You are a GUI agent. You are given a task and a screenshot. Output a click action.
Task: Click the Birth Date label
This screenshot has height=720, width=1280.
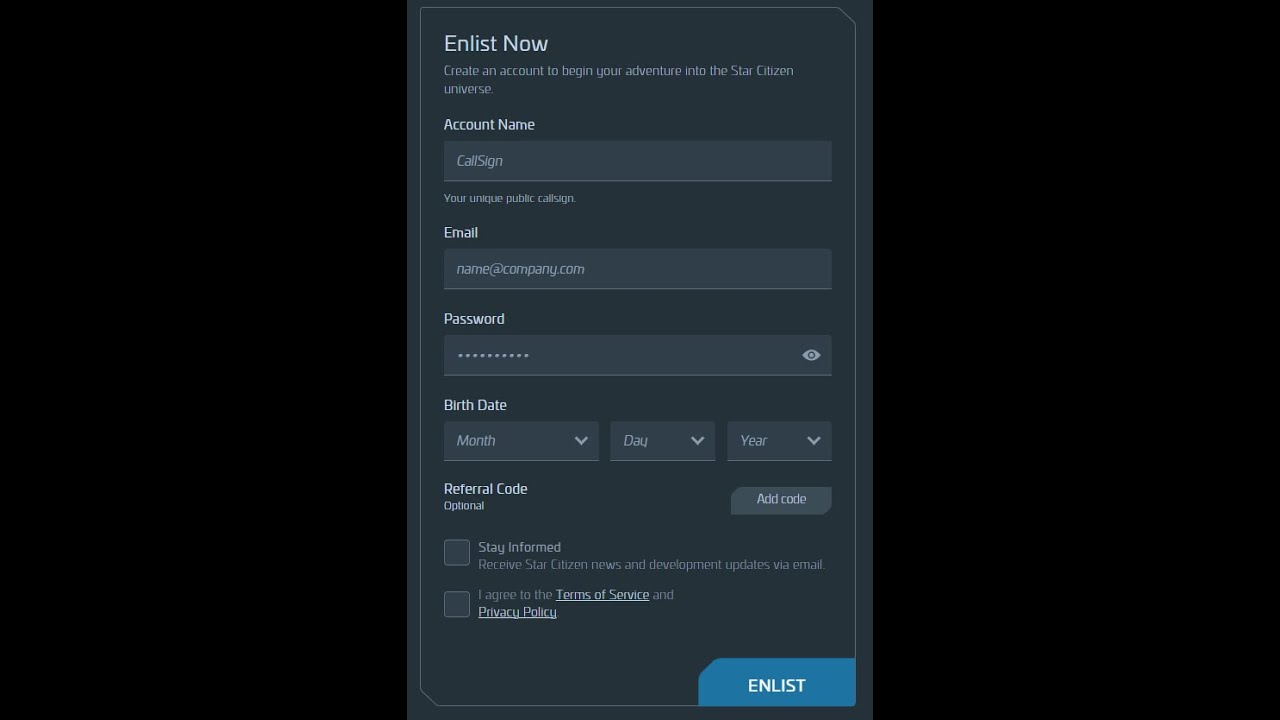tap(475, 405)
